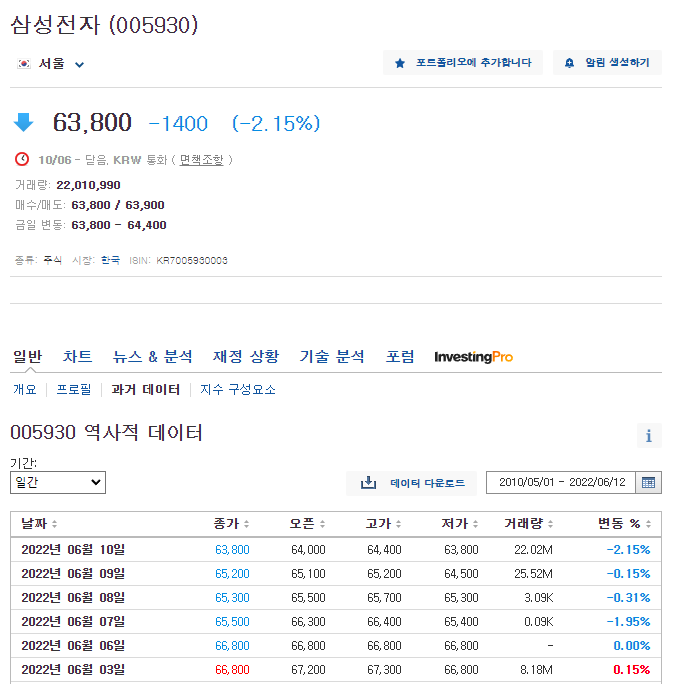Switch to the 차트 tab

pos(78,357)
